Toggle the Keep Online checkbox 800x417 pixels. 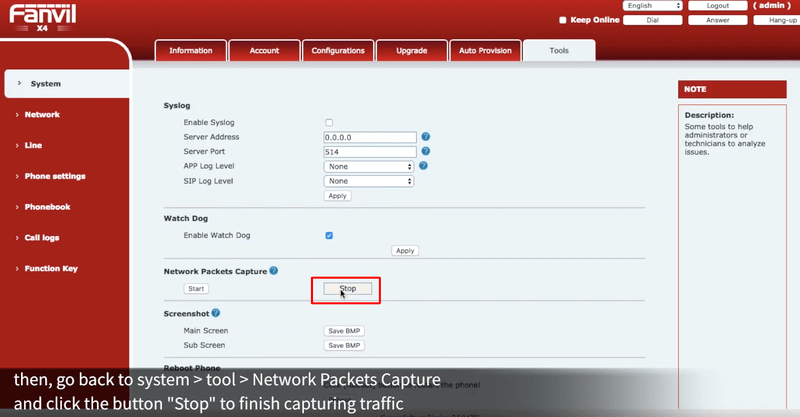563,19
